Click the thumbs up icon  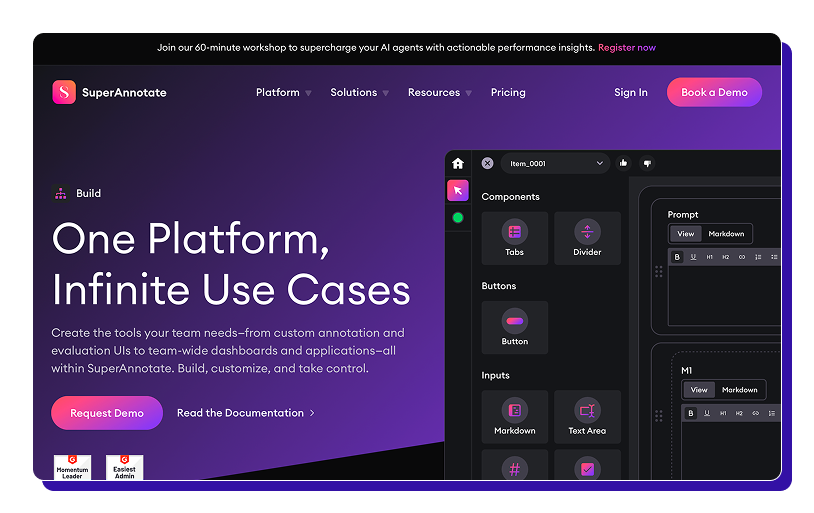(x=623, y=163)
